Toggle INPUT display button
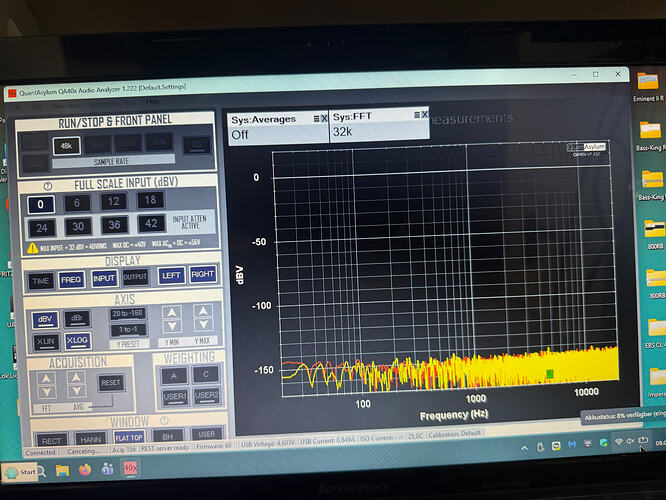The image size is (666, 500). (x=104, y=279)
